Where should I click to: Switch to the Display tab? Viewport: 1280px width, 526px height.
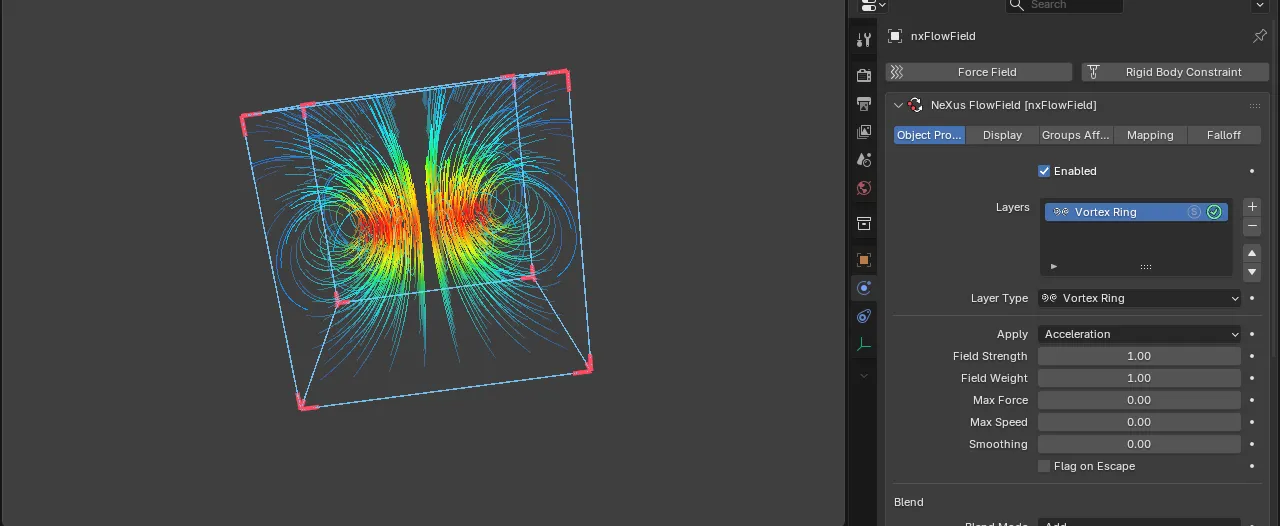(x=1002, y=135)
